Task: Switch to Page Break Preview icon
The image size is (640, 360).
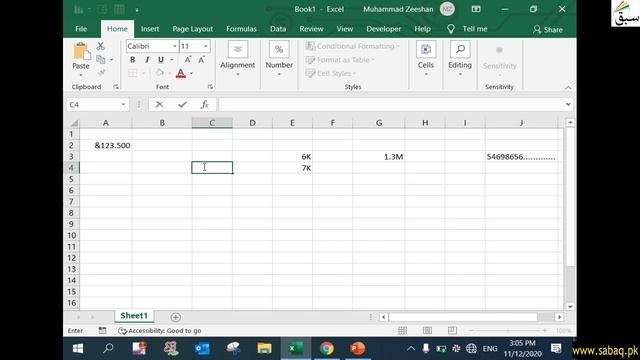Action: coord(452,331)
